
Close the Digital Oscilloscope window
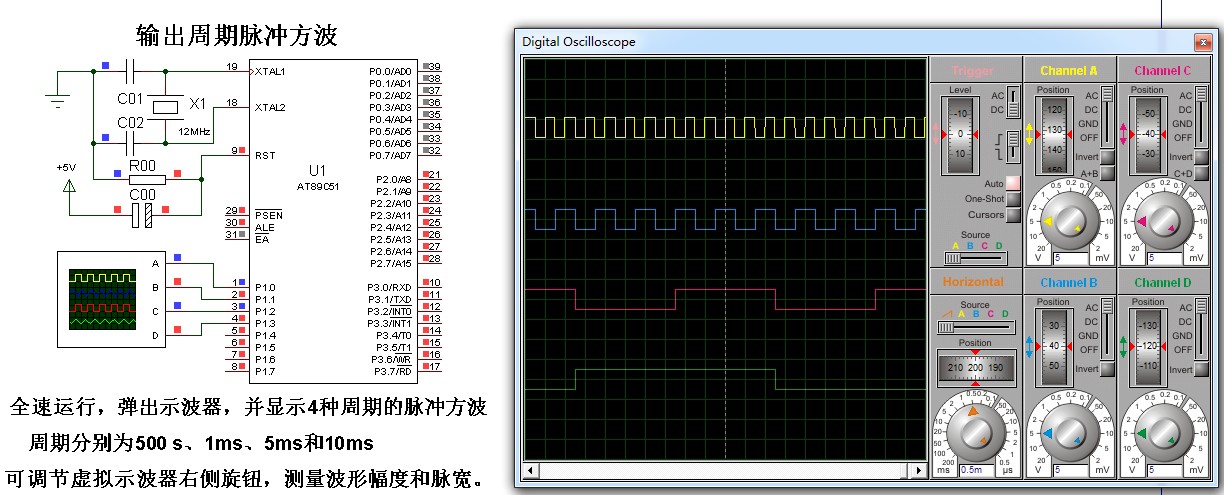tap(1202, 42)
